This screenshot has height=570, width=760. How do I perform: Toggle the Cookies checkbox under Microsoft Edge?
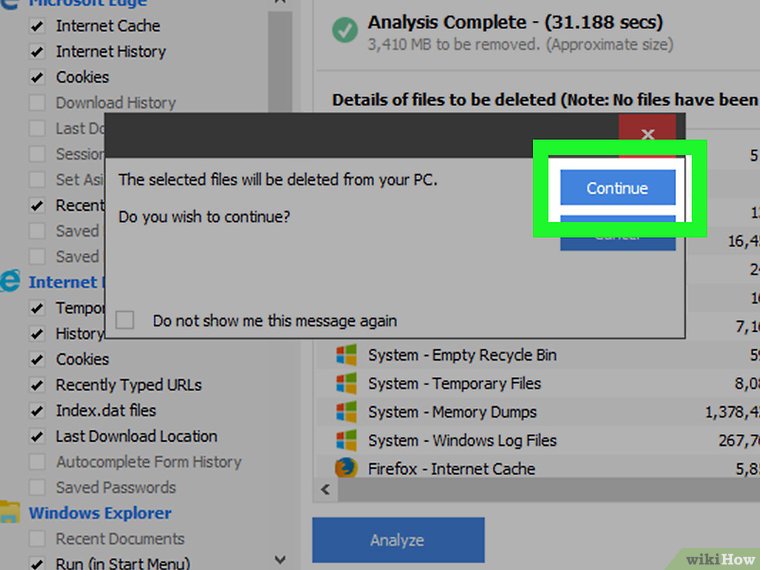coord(37,77)
